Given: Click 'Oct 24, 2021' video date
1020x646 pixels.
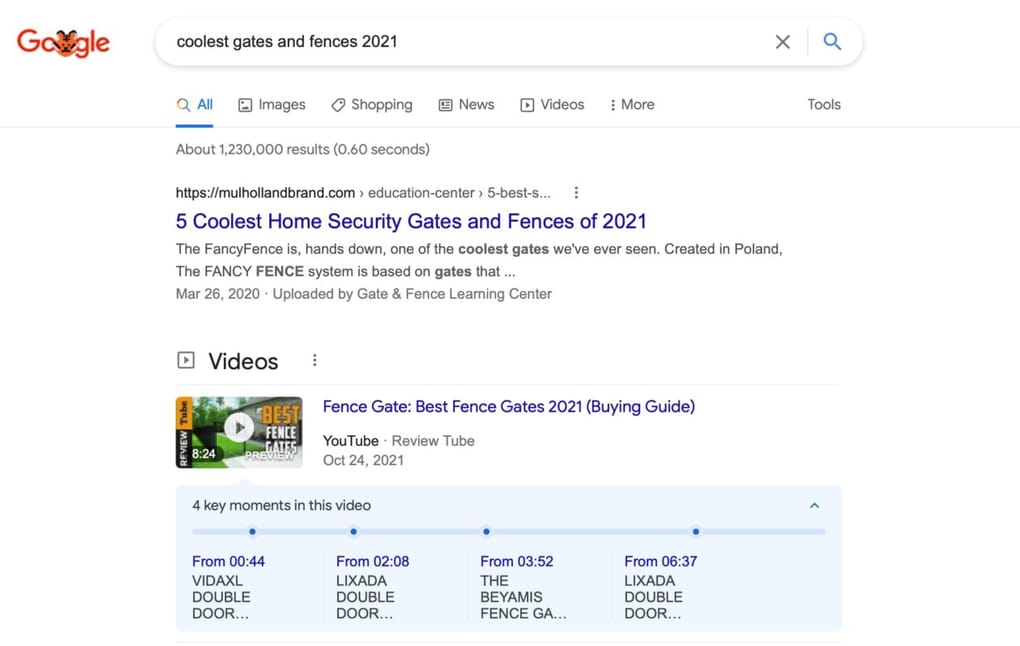Looking at the screenshot, I should [x=363, y=461].
